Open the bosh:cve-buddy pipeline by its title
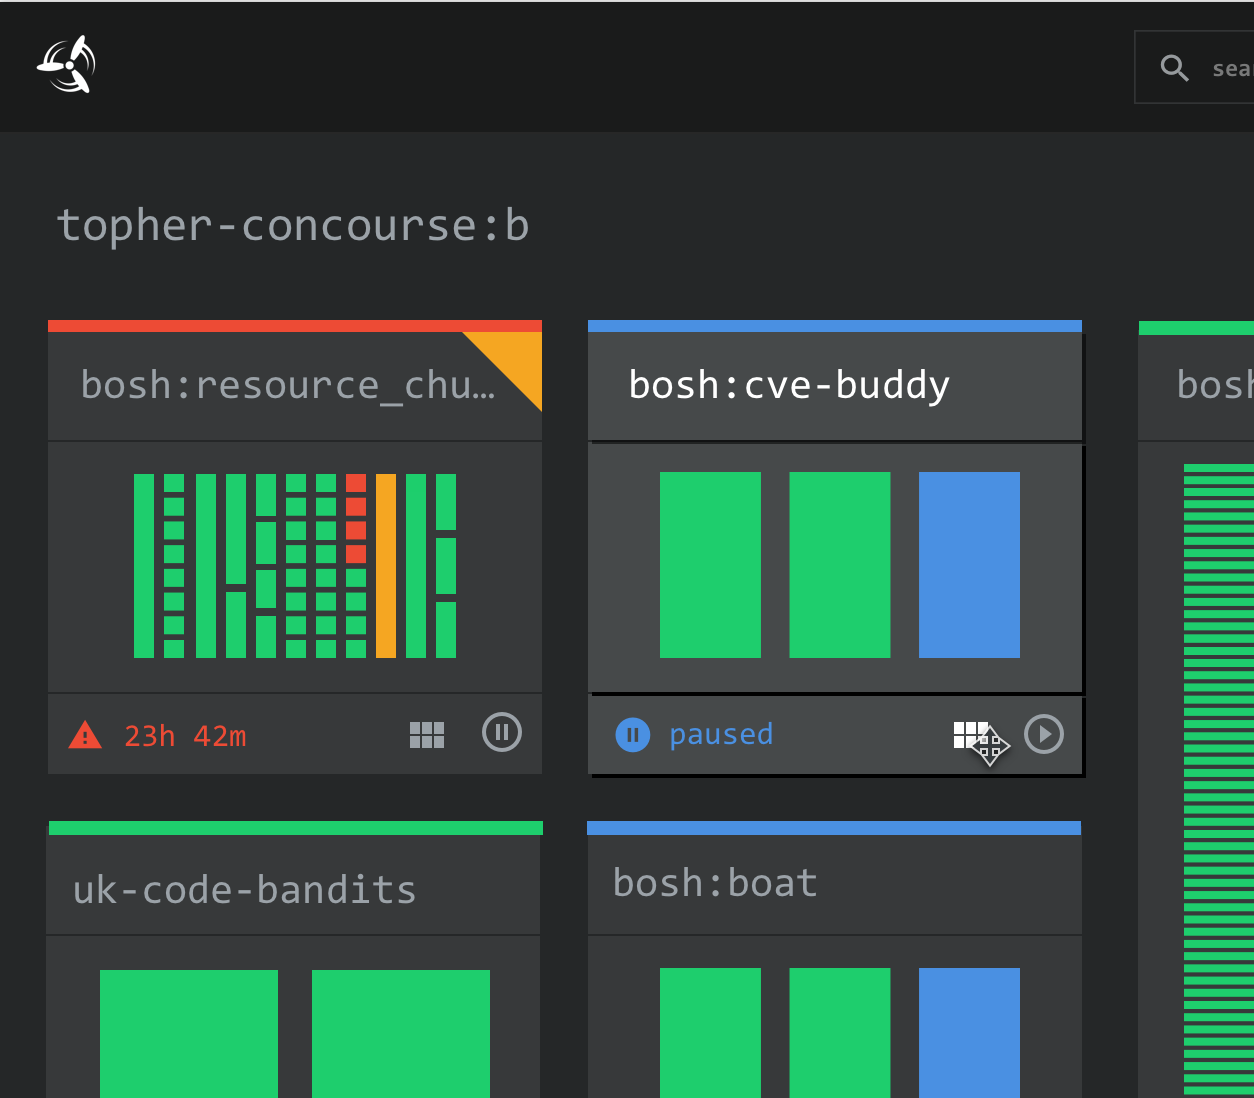The width and height of the screenshot is (1254, 1098). pos(788,385)
